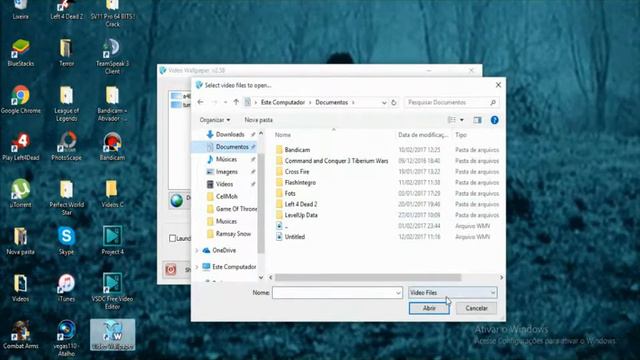Open the uTorrent desktop icon
Viewport: 640px width, 360px height.
pos(20,193)
